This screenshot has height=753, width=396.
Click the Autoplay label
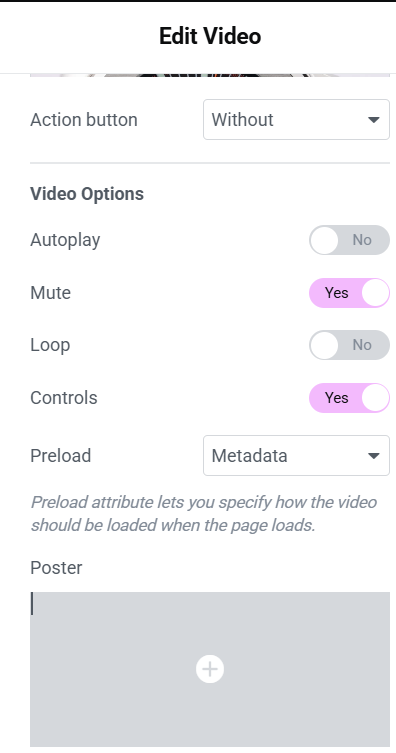pyautogui.click(x=65, y=240)
